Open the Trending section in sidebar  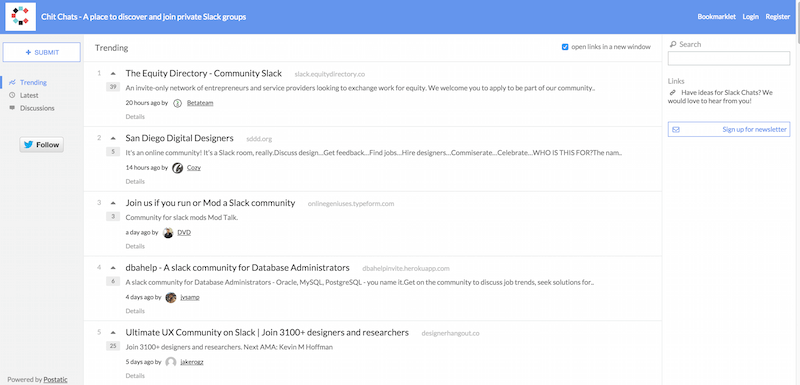(33, 82)
